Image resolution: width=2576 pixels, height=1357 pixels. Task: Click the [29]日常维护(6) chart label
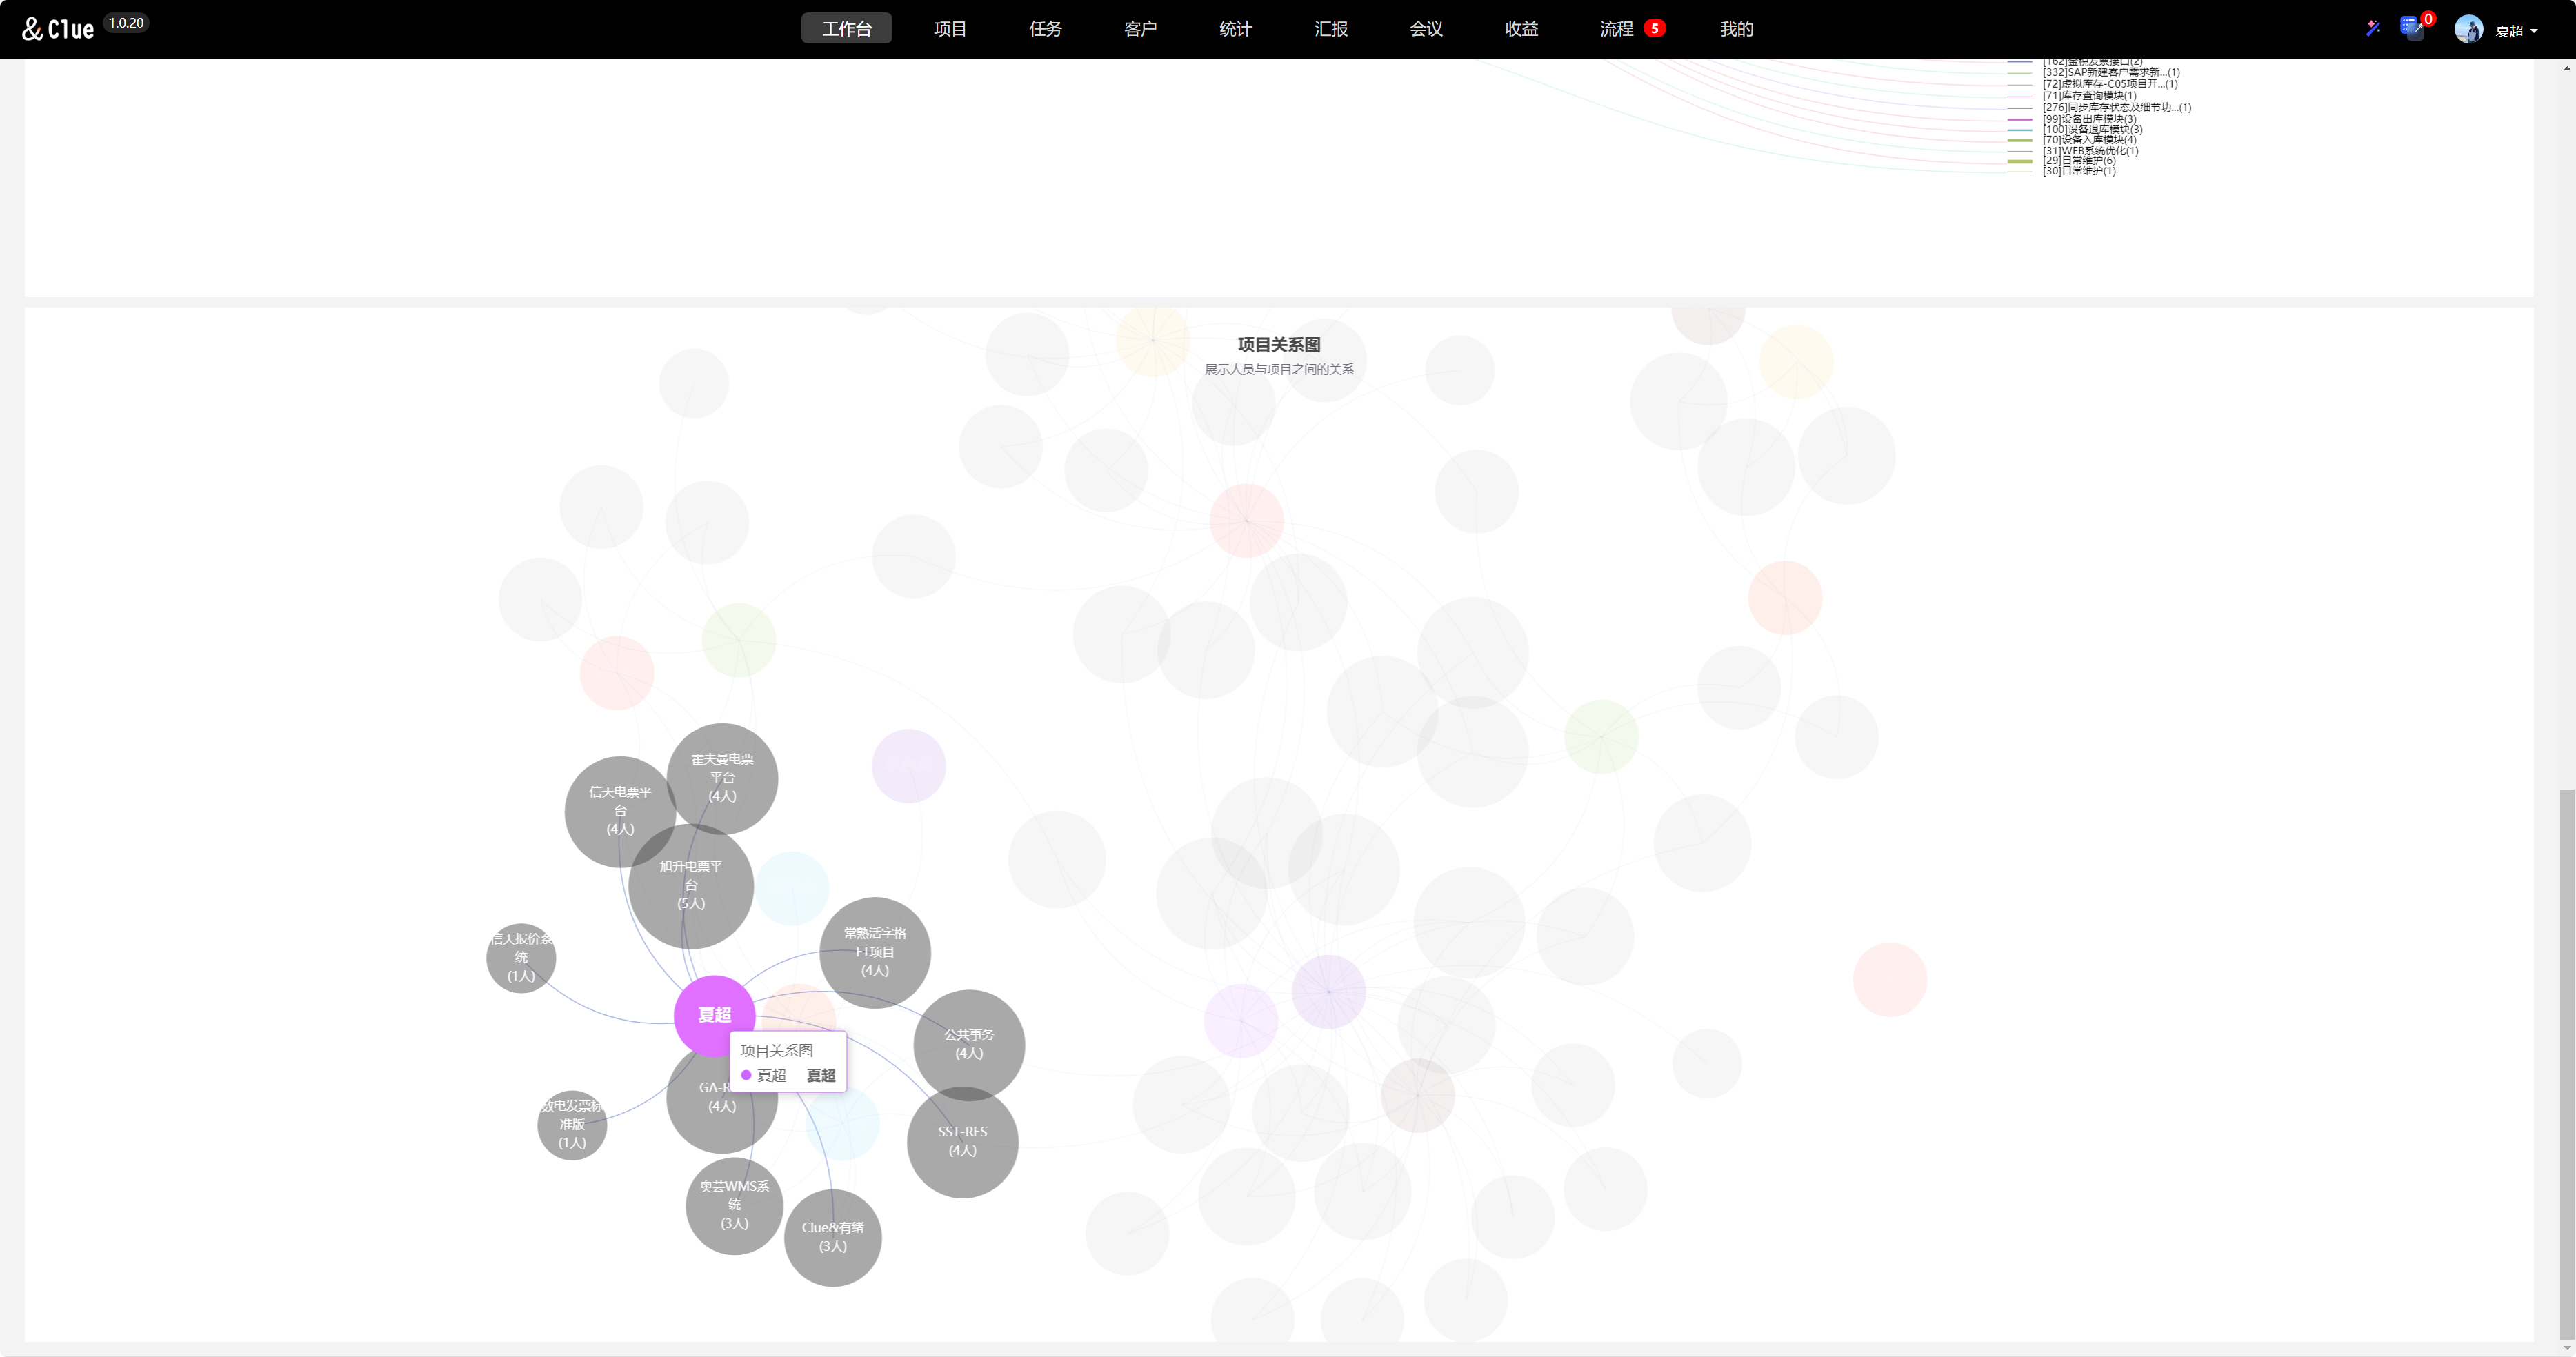pyautogui.click(x=2079, y=160)
